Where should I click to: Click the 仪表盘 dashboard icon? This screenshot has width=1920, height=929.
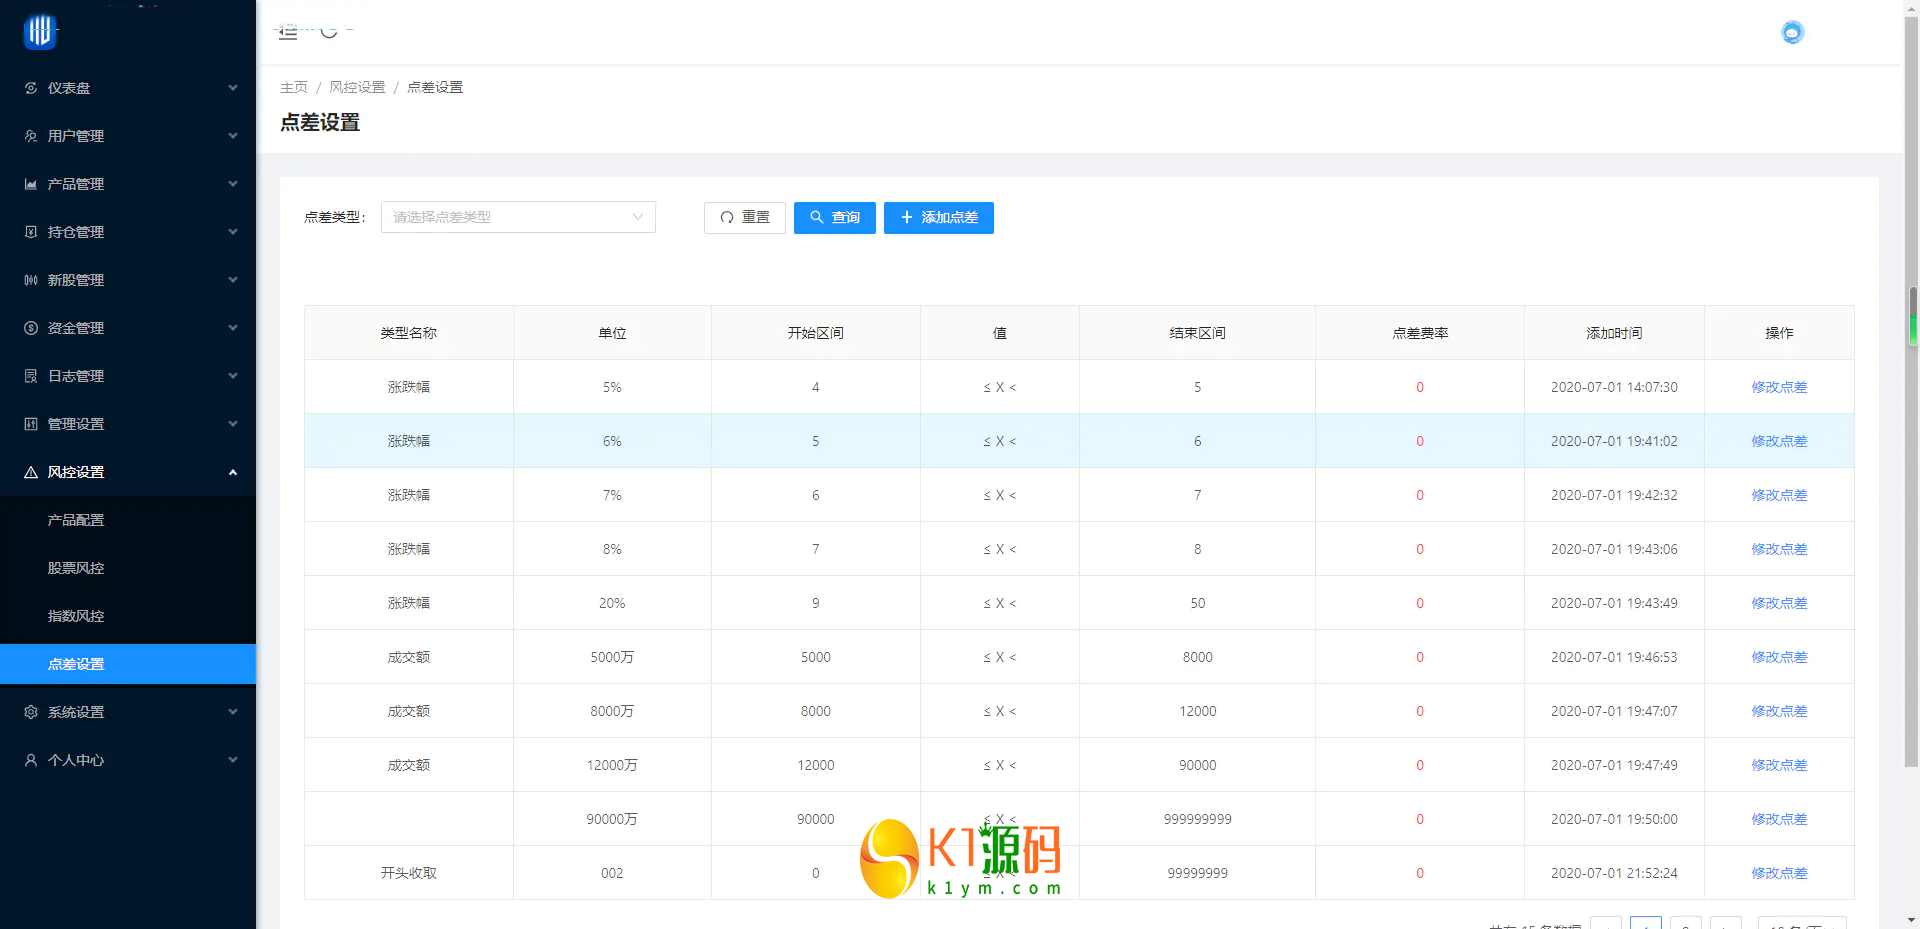[31, 88]
